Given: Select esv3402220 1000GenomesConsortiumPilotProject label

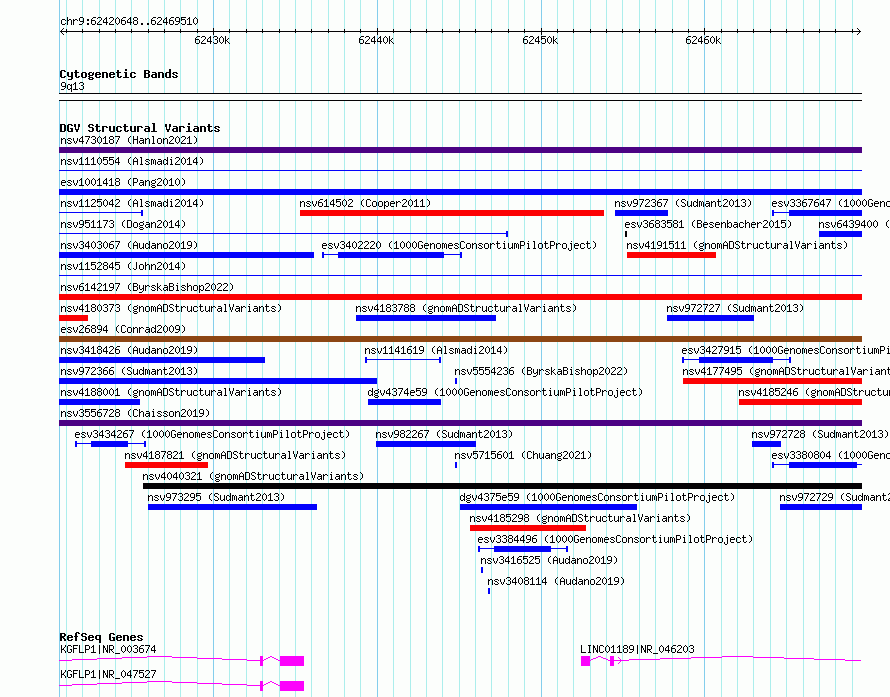Looking at the screenshot, I should tap(459, 245).
